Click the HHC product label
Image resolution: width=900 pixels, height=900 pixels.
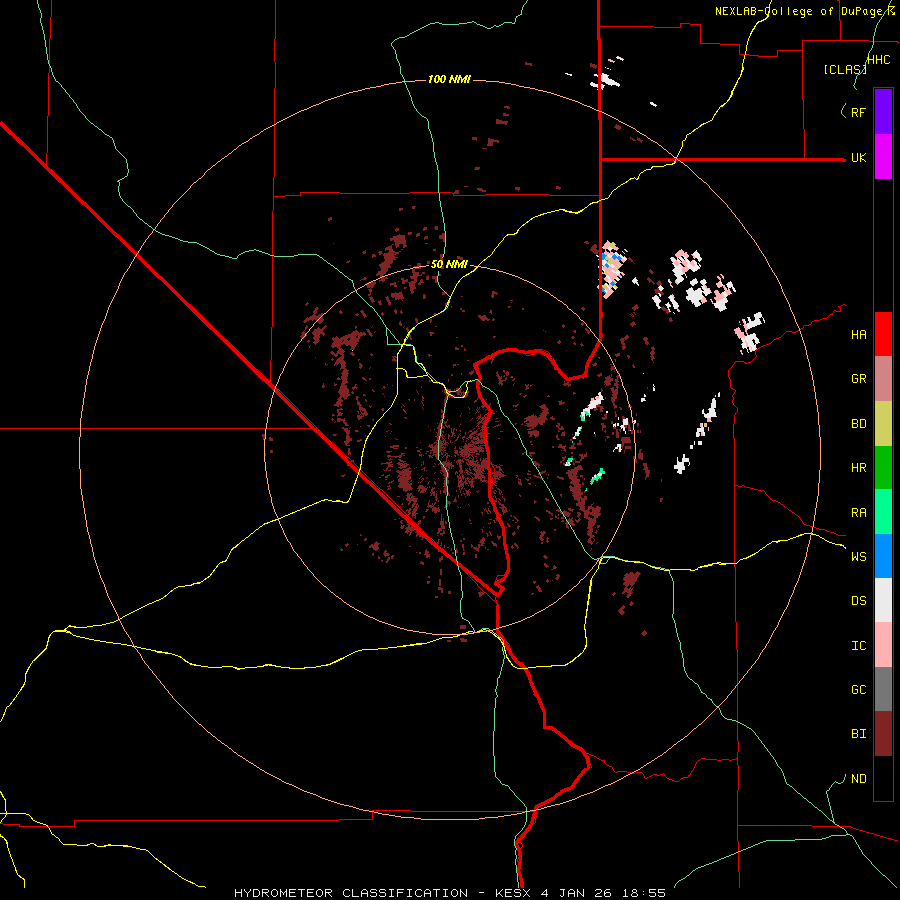pyautogui.click(x=878, y=60)
